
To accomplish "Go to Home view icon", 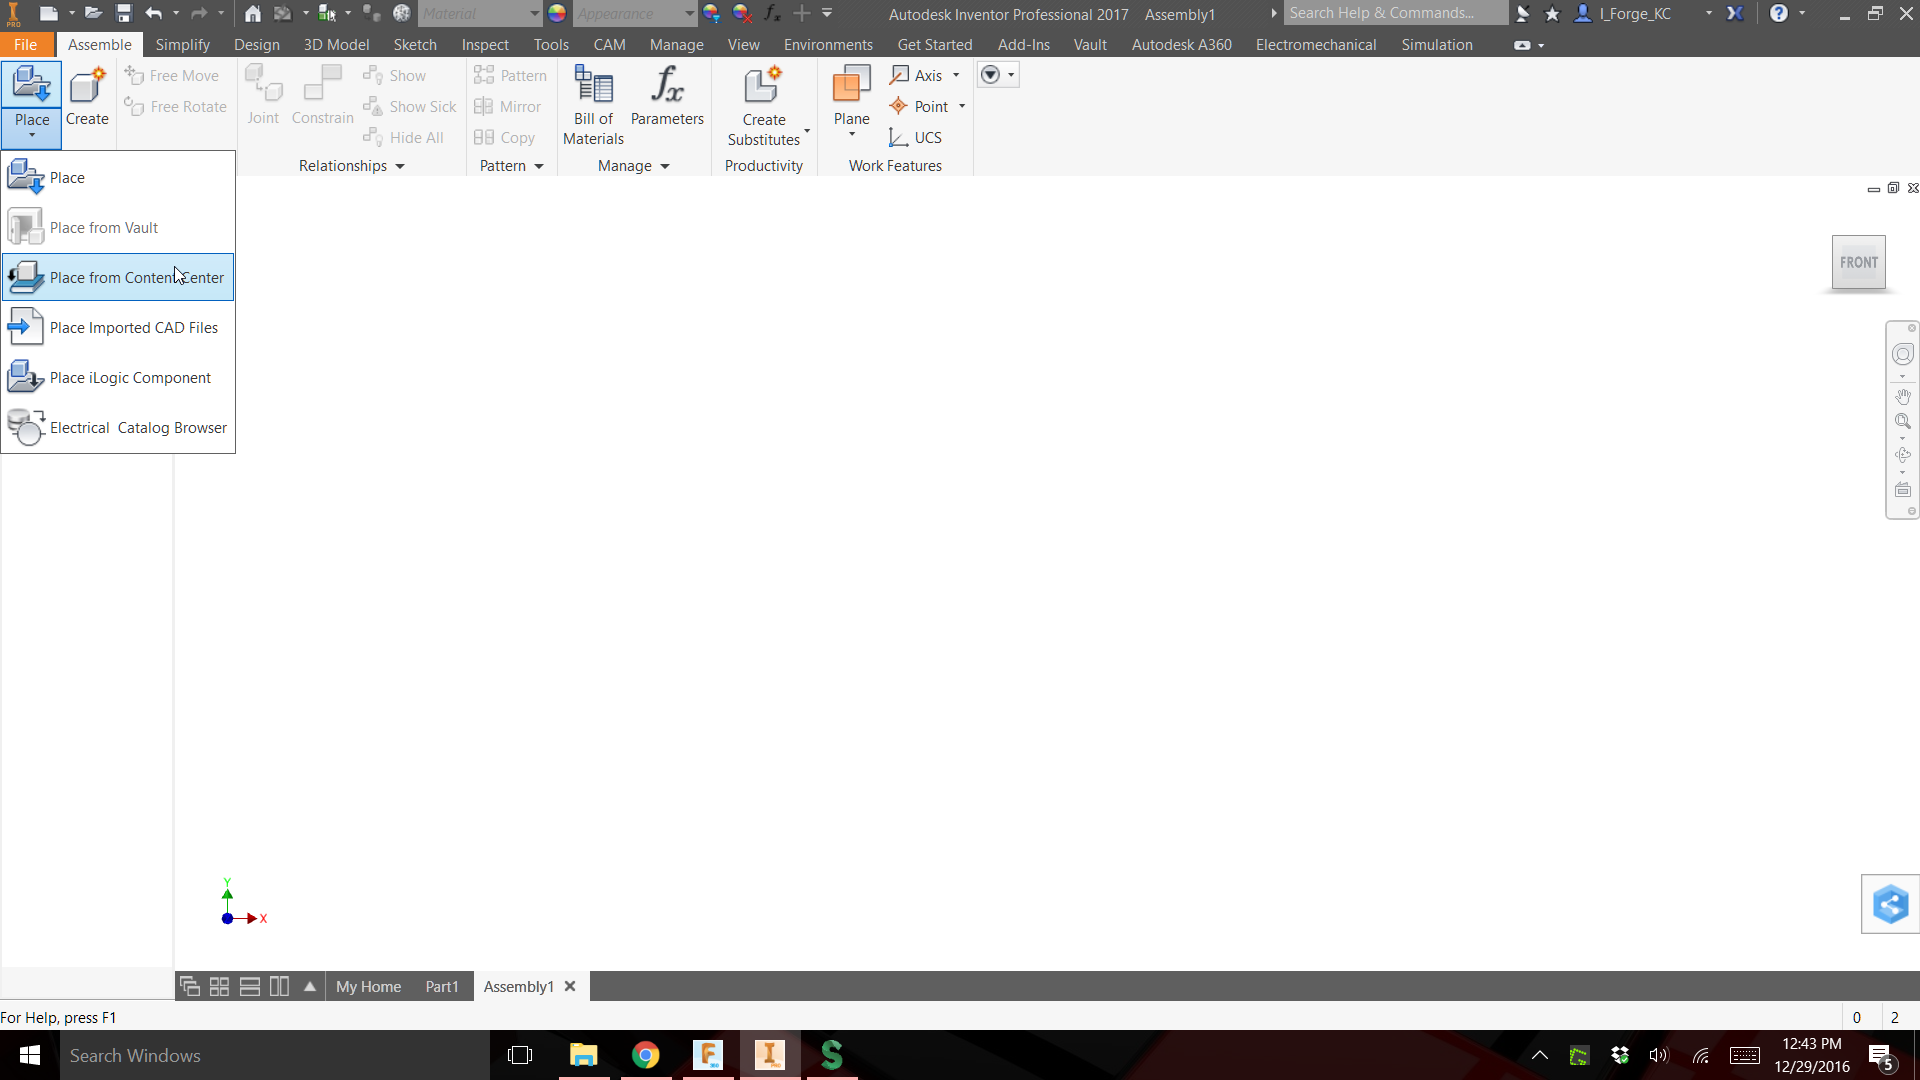I will (253, 13).
